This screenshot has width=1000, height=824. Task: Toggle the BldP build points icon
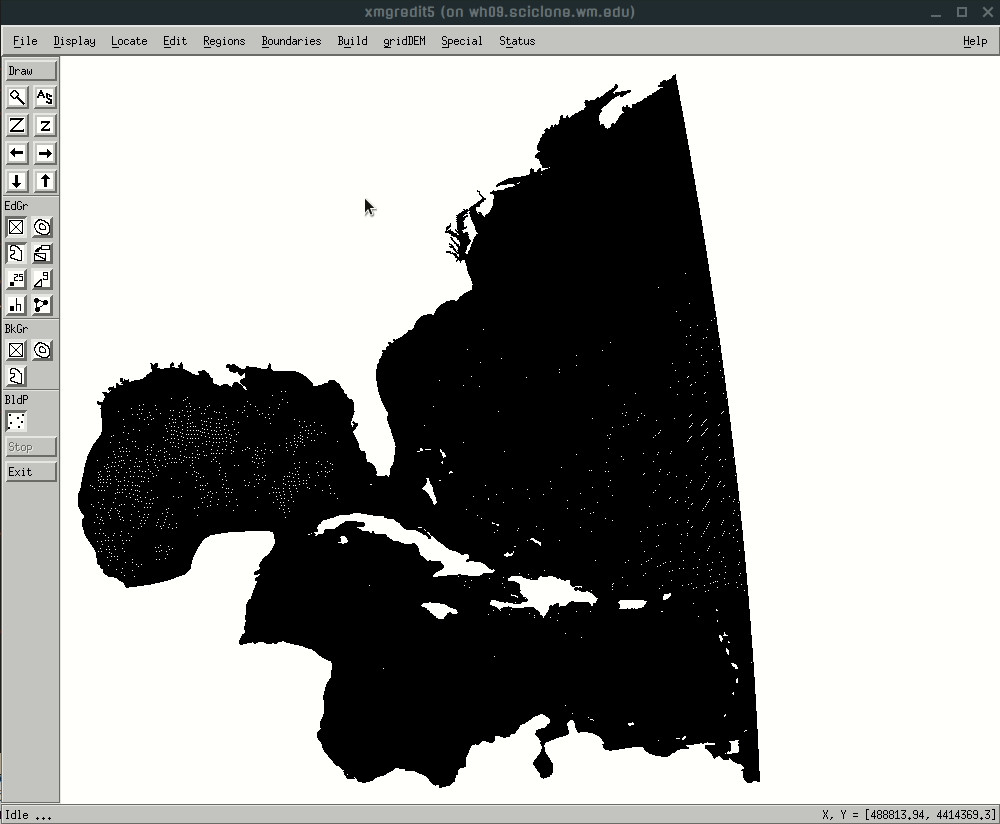tap(16, 421)
